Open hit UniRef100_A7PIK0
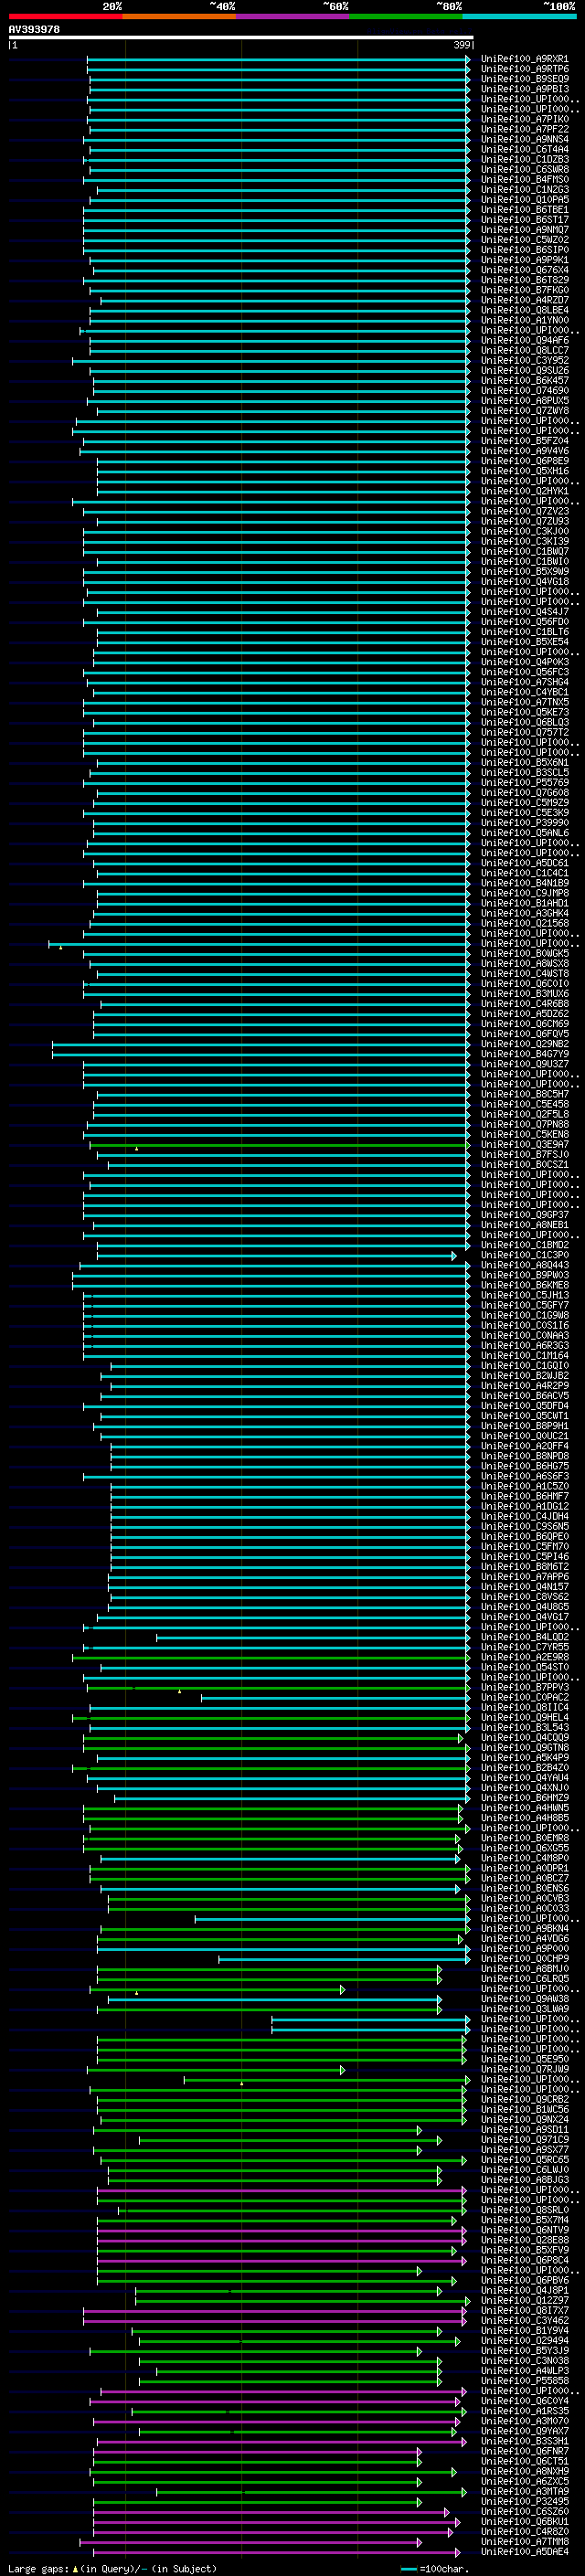Screen dimensions: 585x2576 524,119
